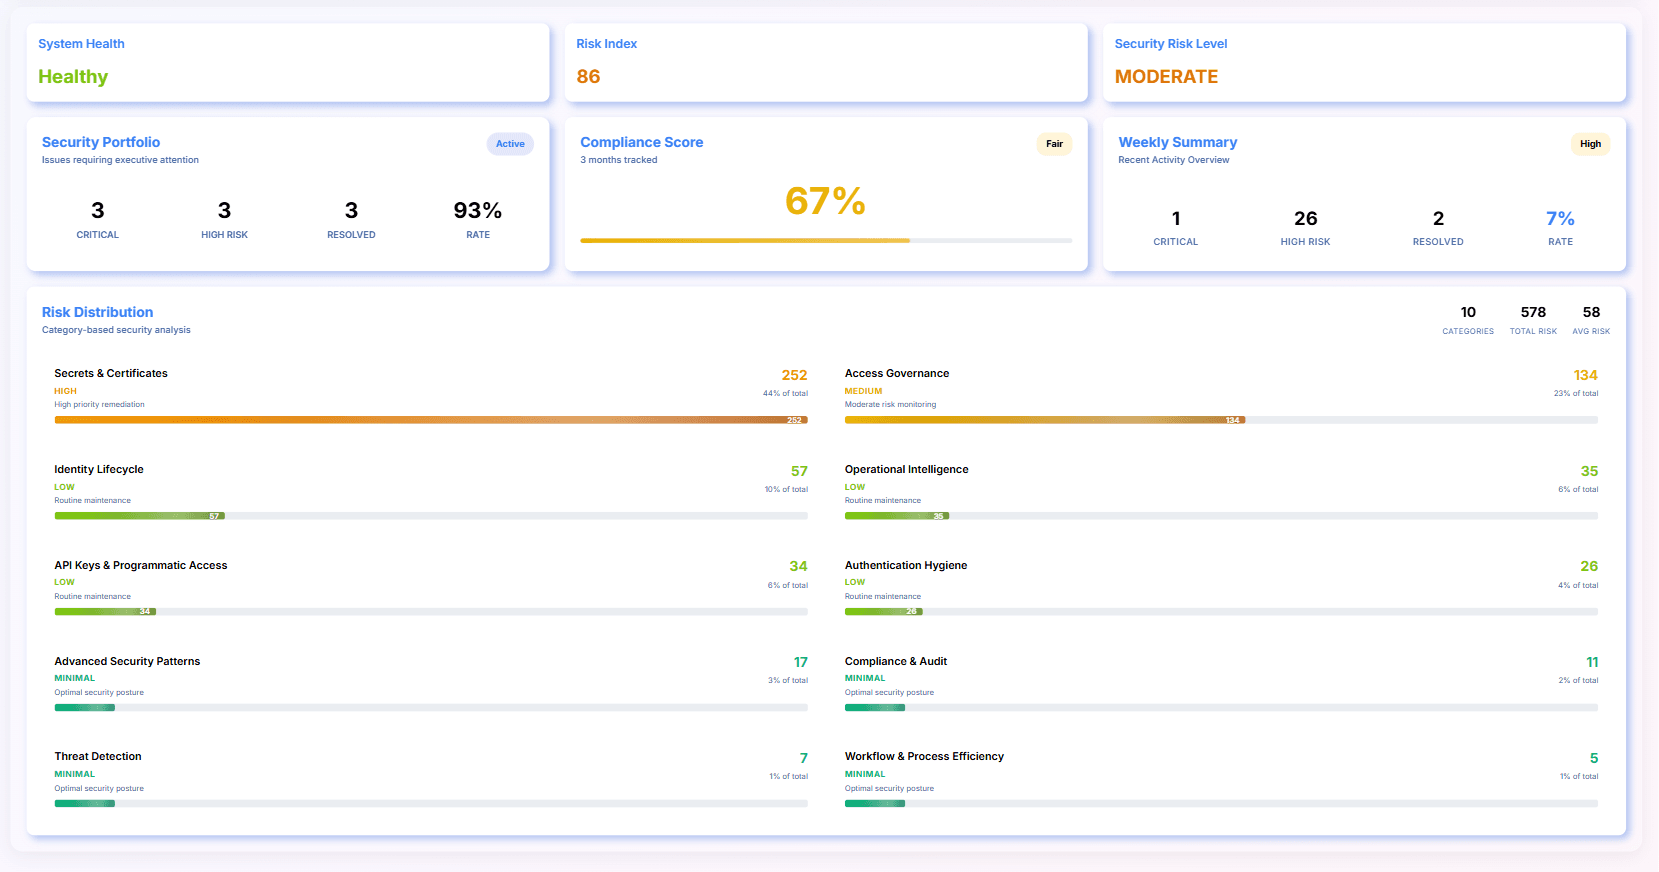
Task: Click the Healthy status value
Action: (73, 77)
